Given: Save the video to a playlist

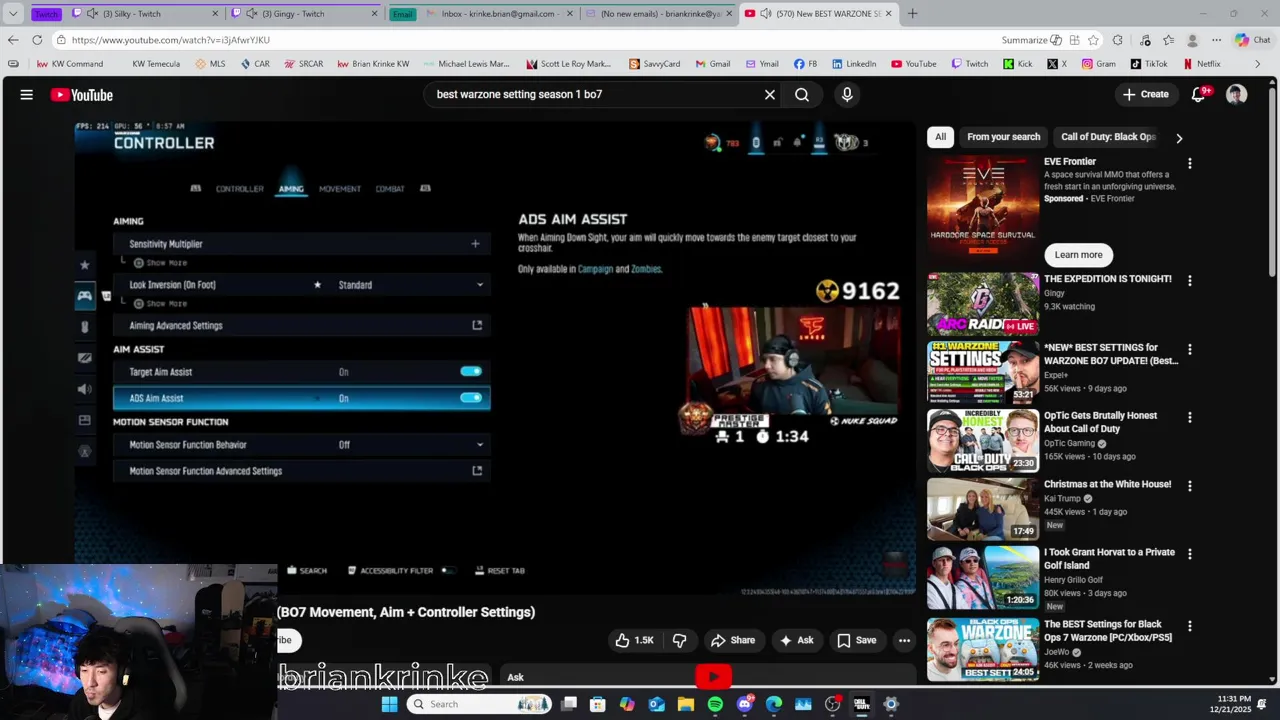Looking at the screenshot, I should pos(856,640).
